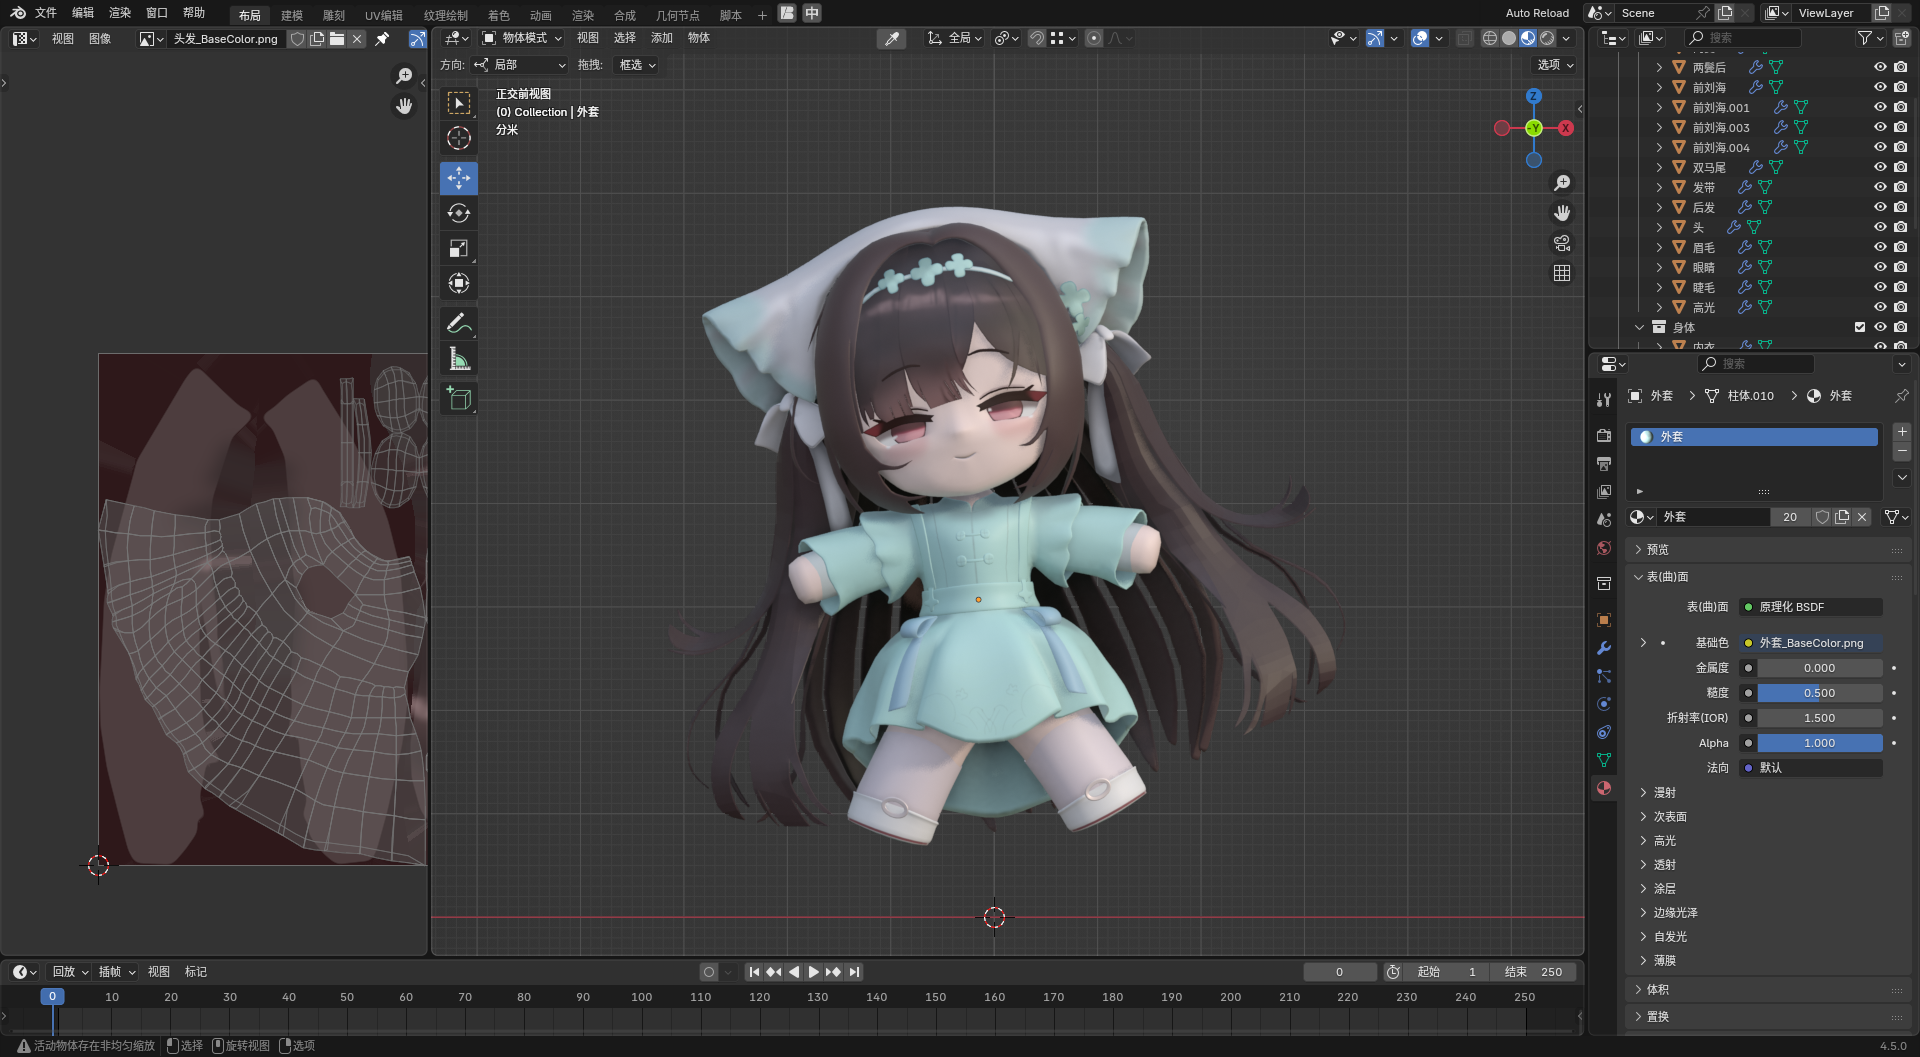This screenshot has width=1920, height=1057.
Task: Click the Add Cube tool icon
Action: coord(459,399)
